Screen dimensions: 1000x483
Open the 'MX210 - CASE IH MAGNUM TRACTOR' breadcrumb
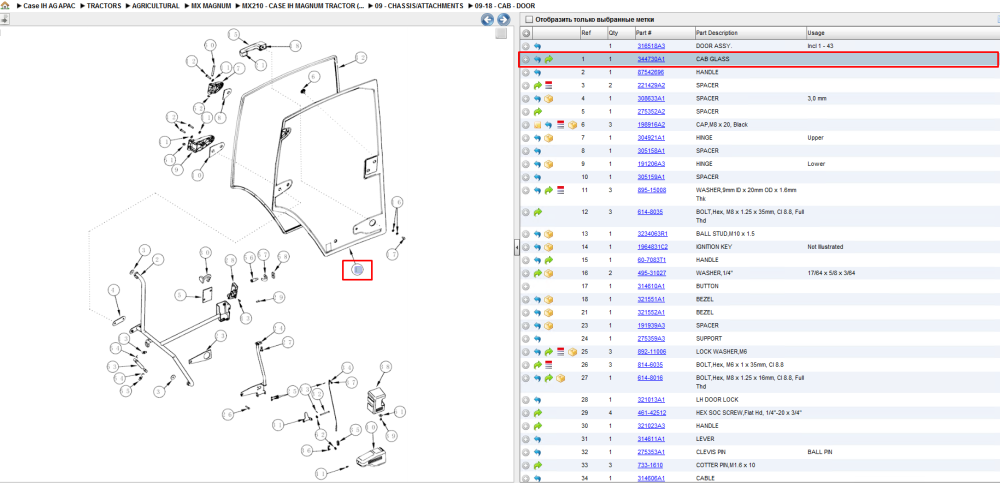click(x=301, y=6)
